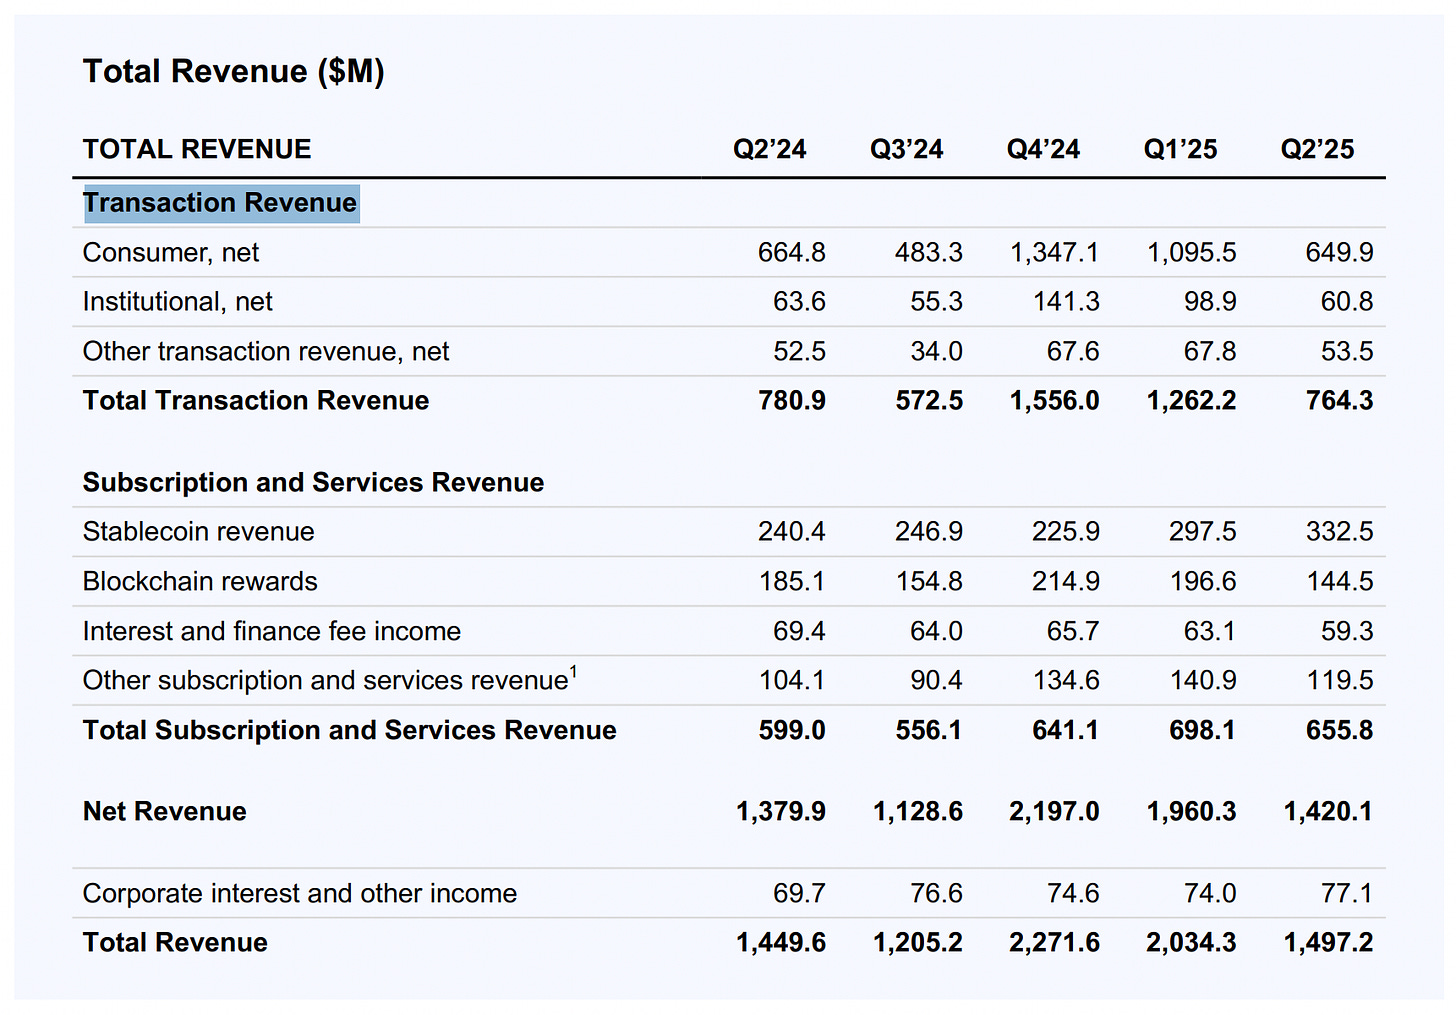Click Total Revenue value 1,449.6

pyautogui.click(x=781, y=943)
